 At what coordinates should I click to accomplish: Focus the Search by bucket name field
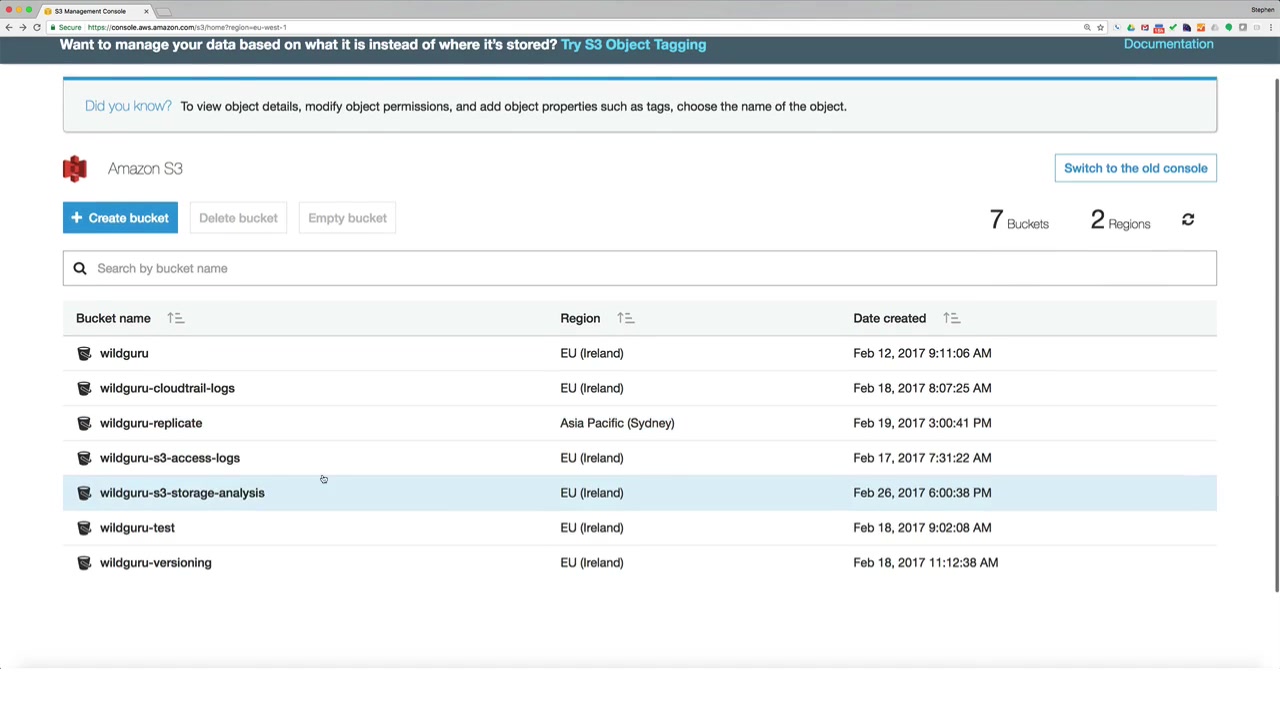[x=640, y=268]
